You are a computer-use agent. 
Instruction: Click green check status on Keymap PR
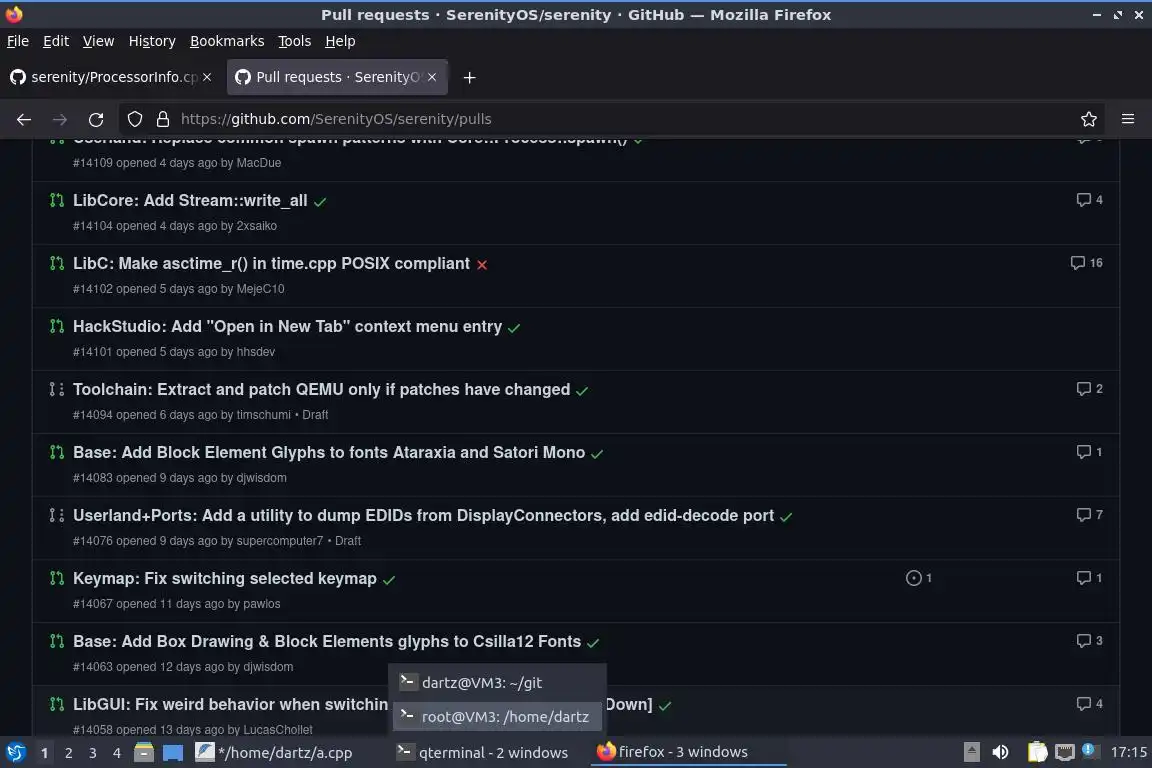(x=389, y=580)
